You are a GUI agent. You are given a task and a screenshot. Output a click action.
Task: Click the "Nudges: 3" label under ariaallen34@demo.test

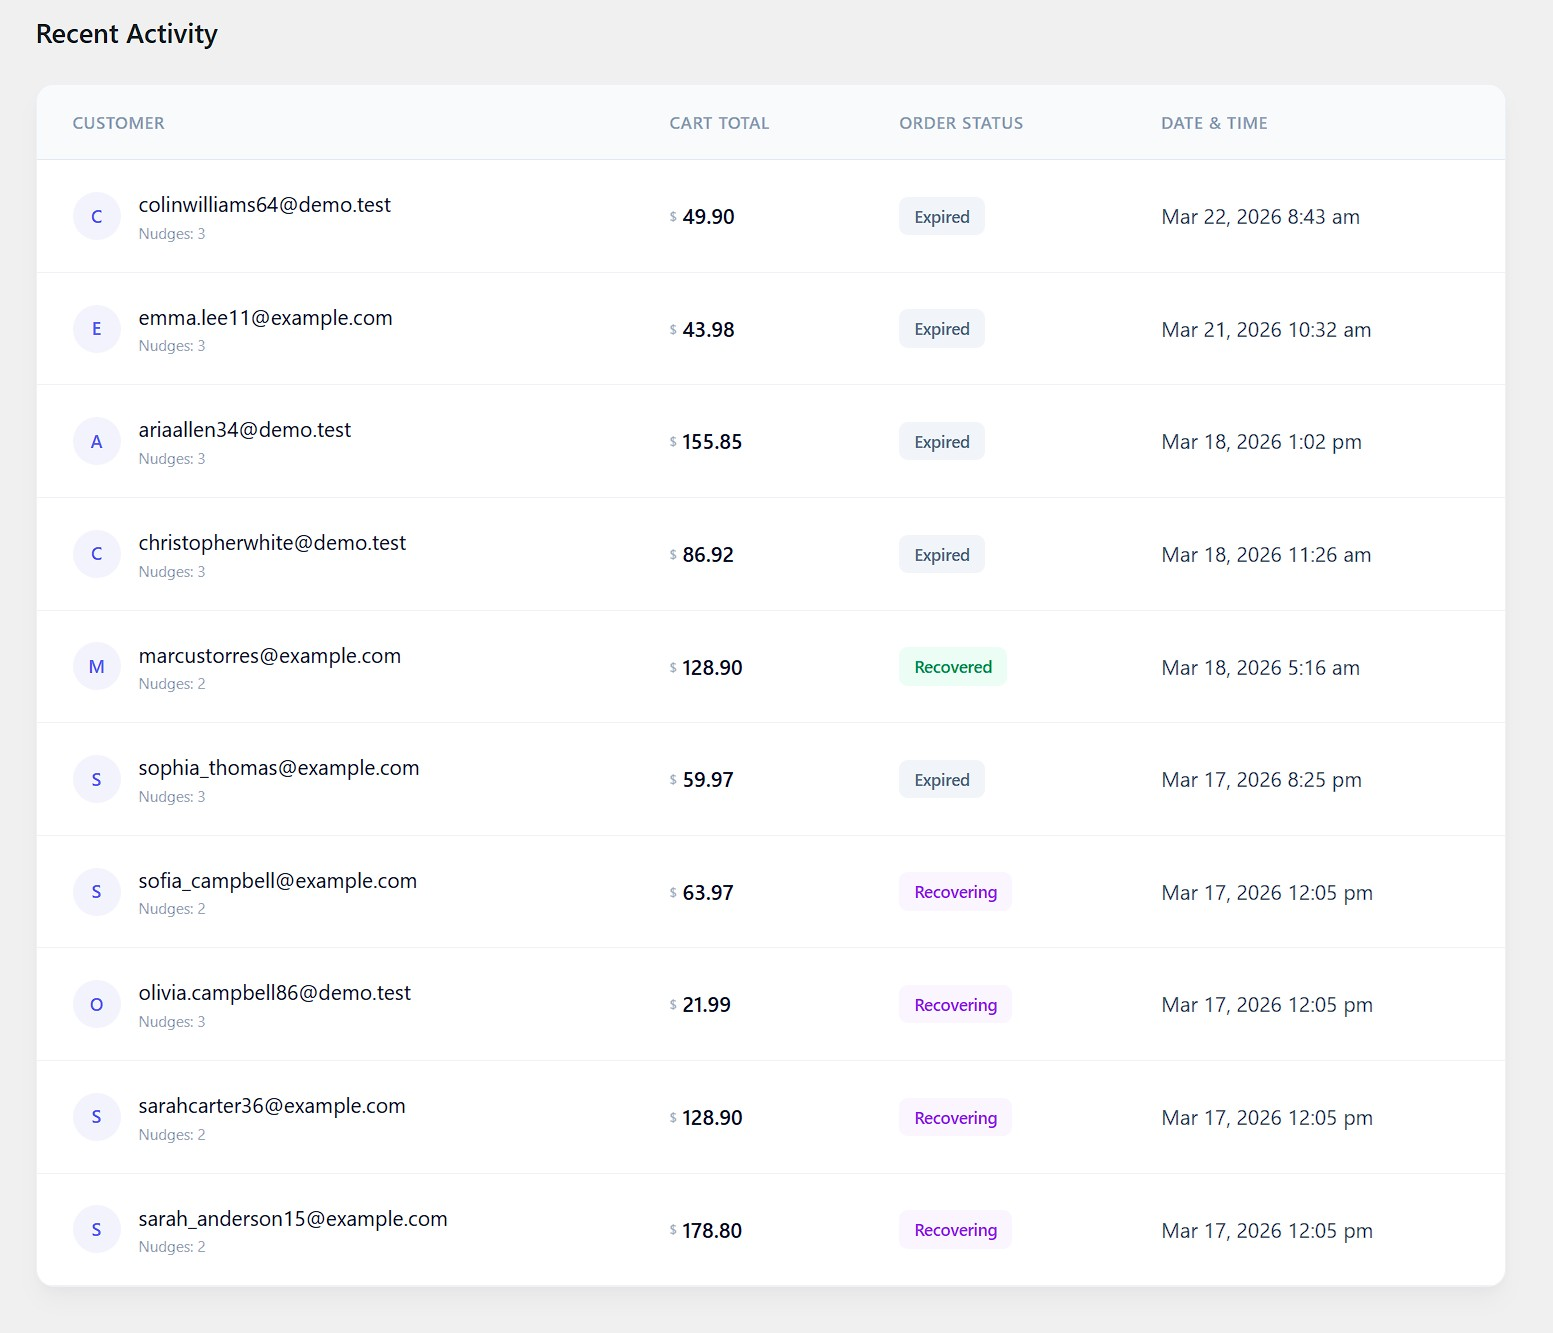172,458
